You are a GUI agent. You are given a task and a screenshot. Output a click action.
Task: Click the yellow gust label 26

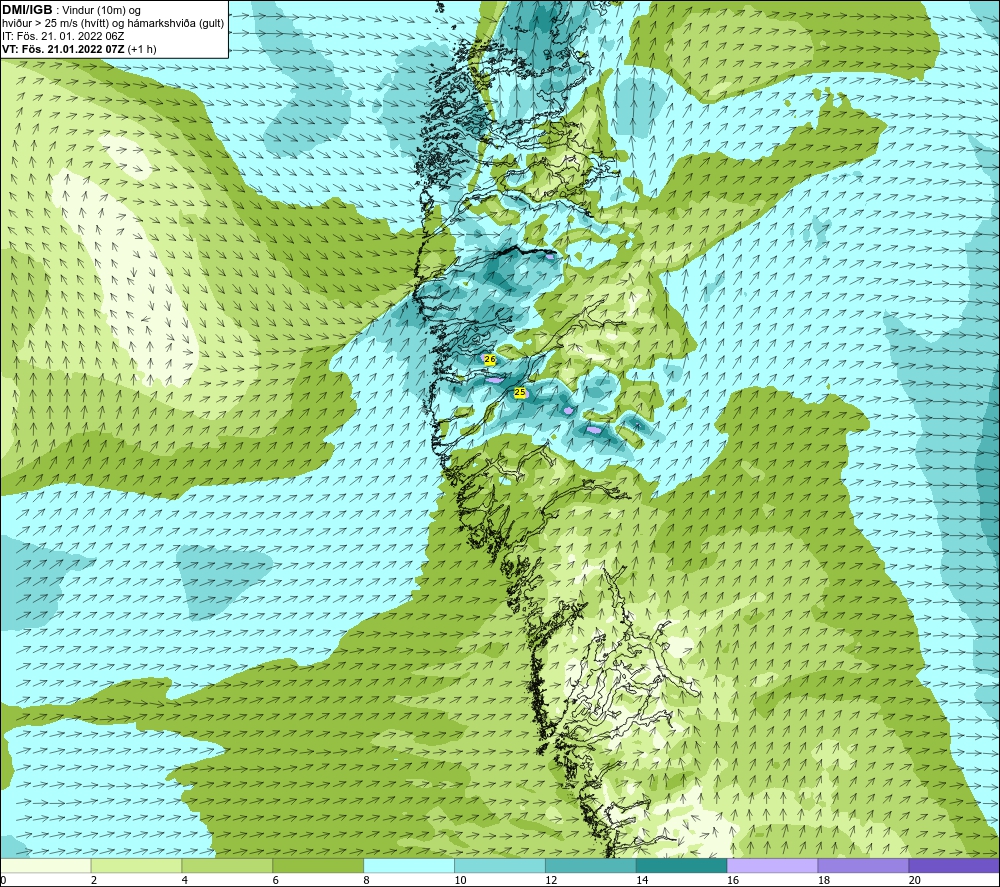[490, 360]
